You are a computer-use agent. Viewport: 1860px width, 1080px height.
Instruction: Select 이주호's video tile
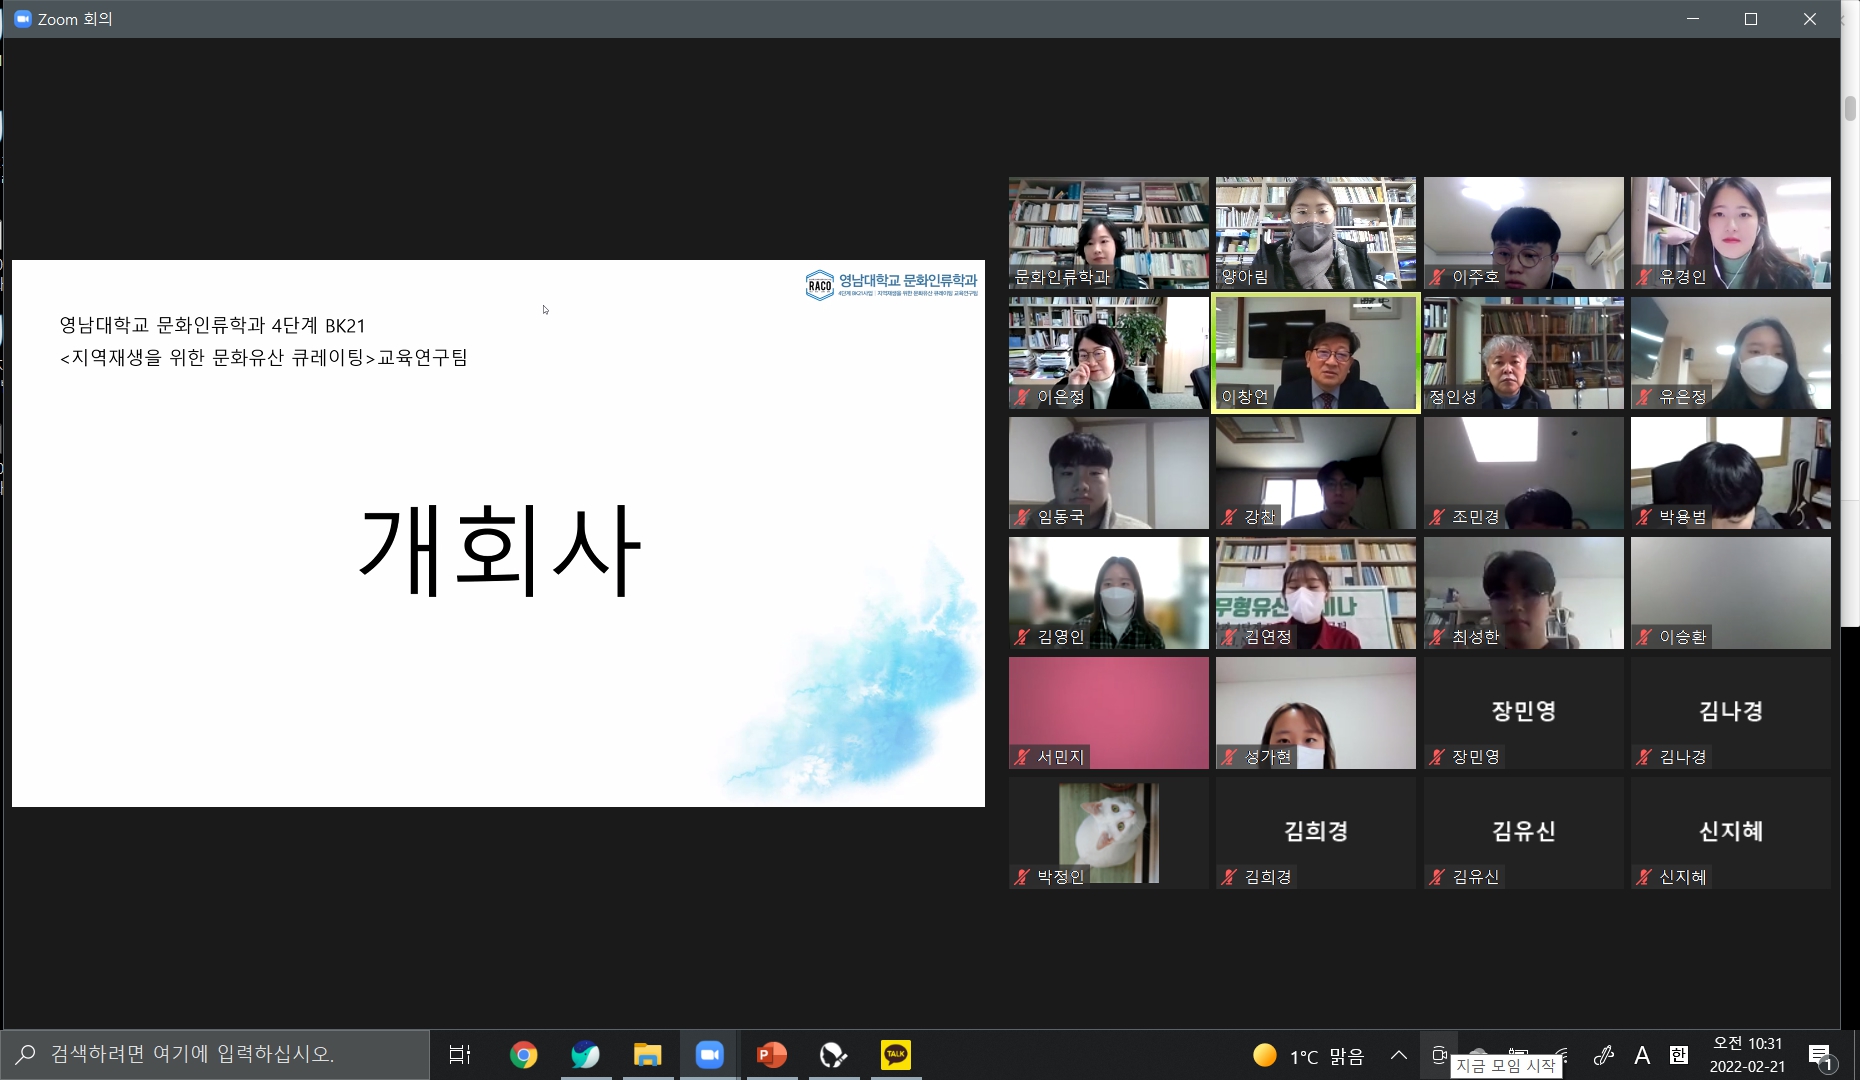(1523, 233)
